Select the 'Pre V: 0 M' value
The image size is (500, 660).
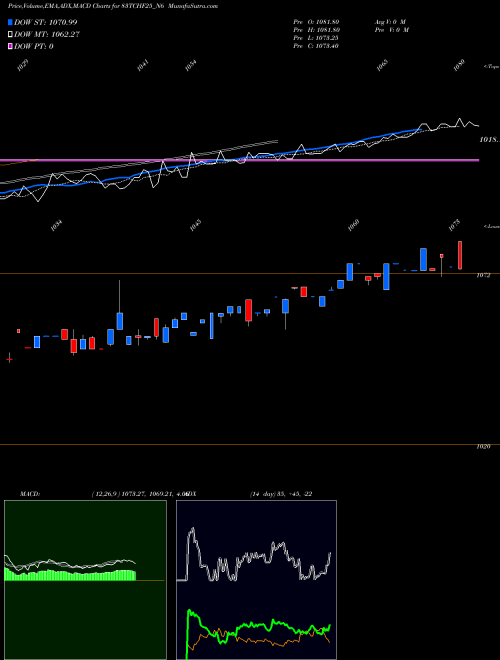(x=392, y=30)
